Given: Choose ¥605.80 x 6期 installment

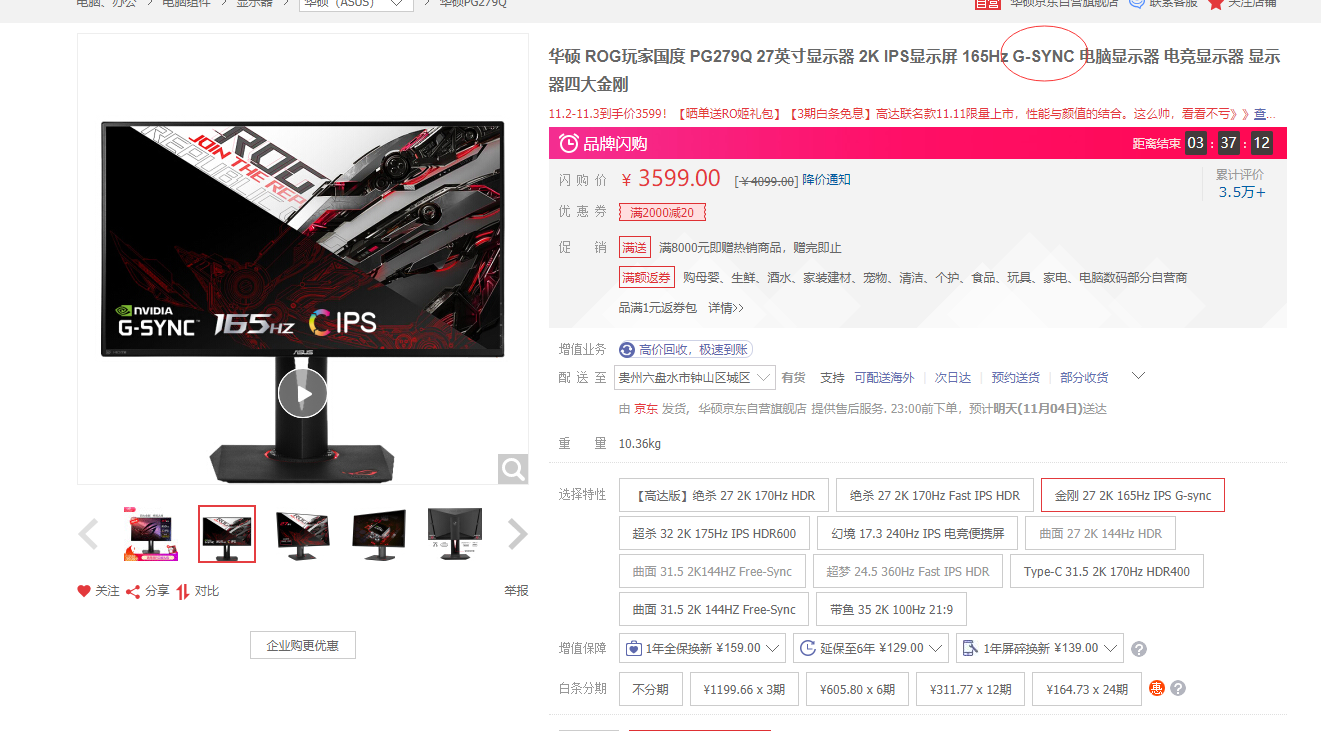Looking at the screenshot, I should (x=857, y=689).
